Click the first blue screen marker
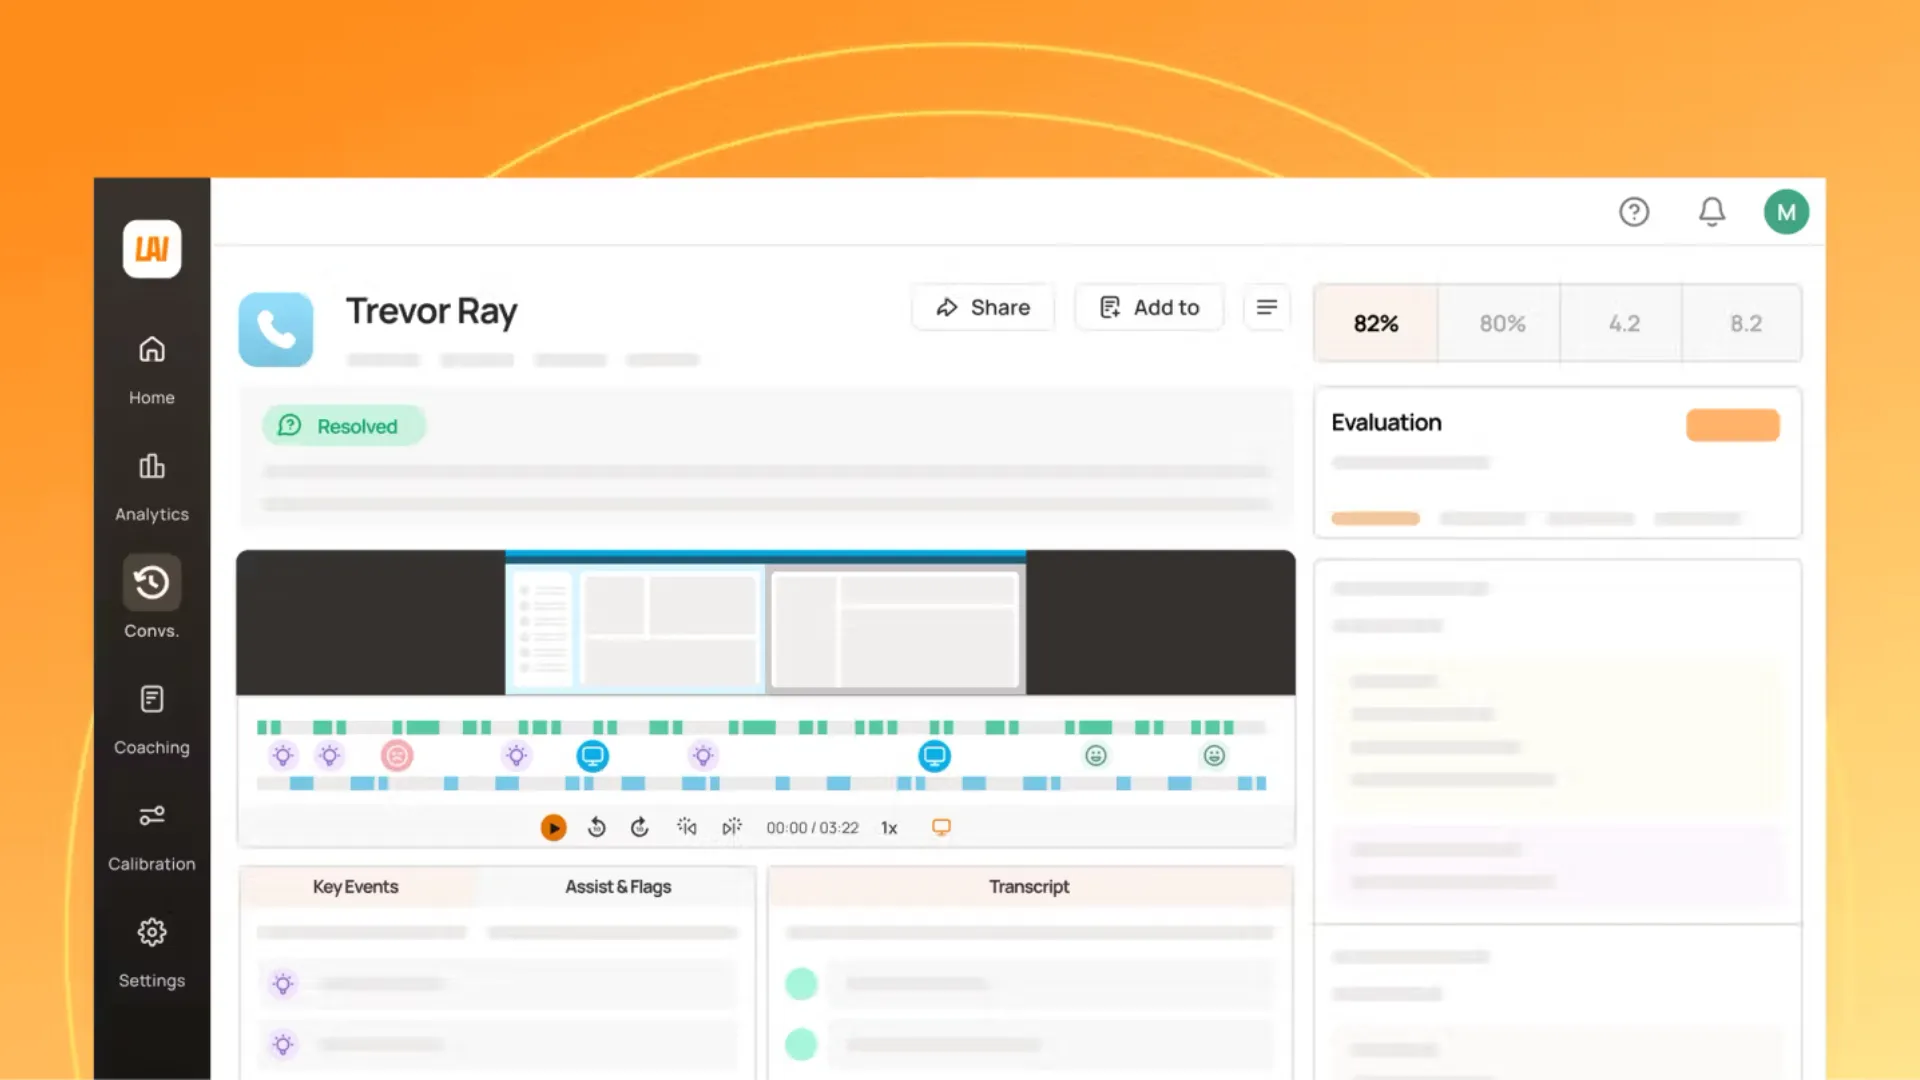The width and height of the screenshot is (1920, 1080). 593,756
